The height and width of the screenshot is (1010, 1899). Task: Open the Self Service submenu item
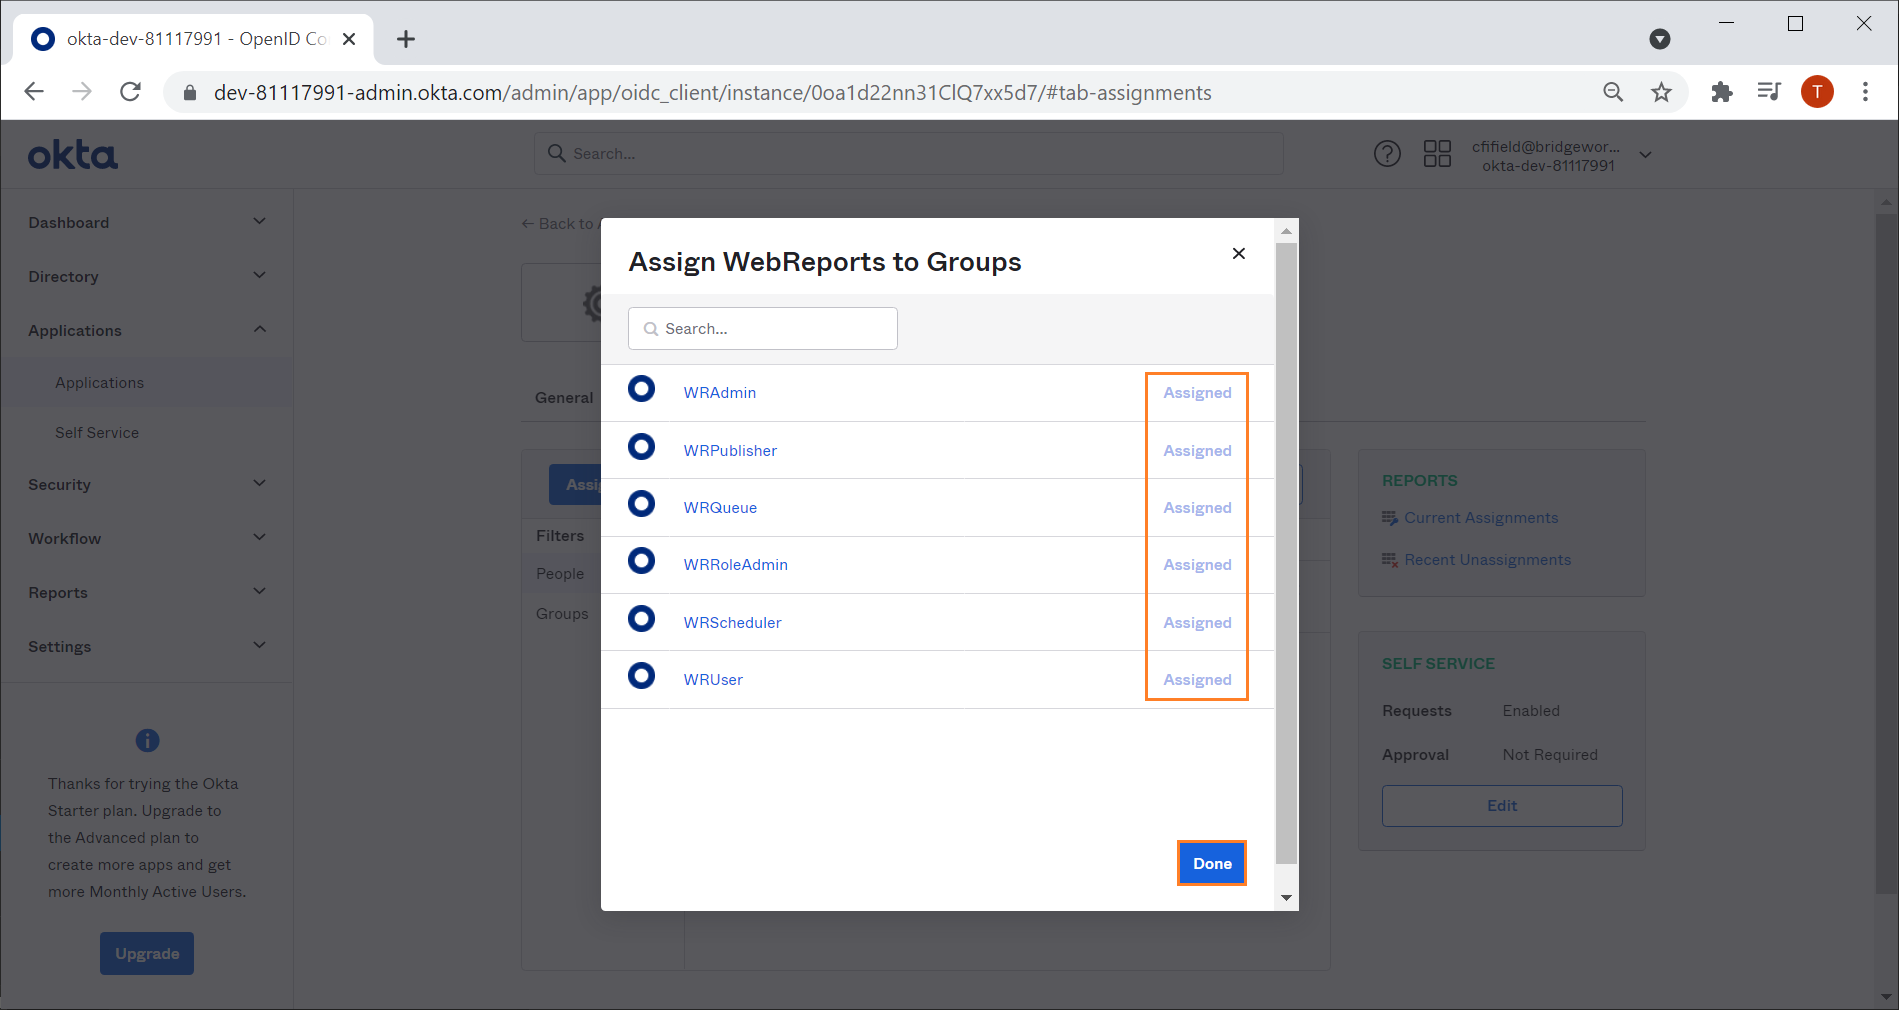pyautogui.click(x=97, y=433)
